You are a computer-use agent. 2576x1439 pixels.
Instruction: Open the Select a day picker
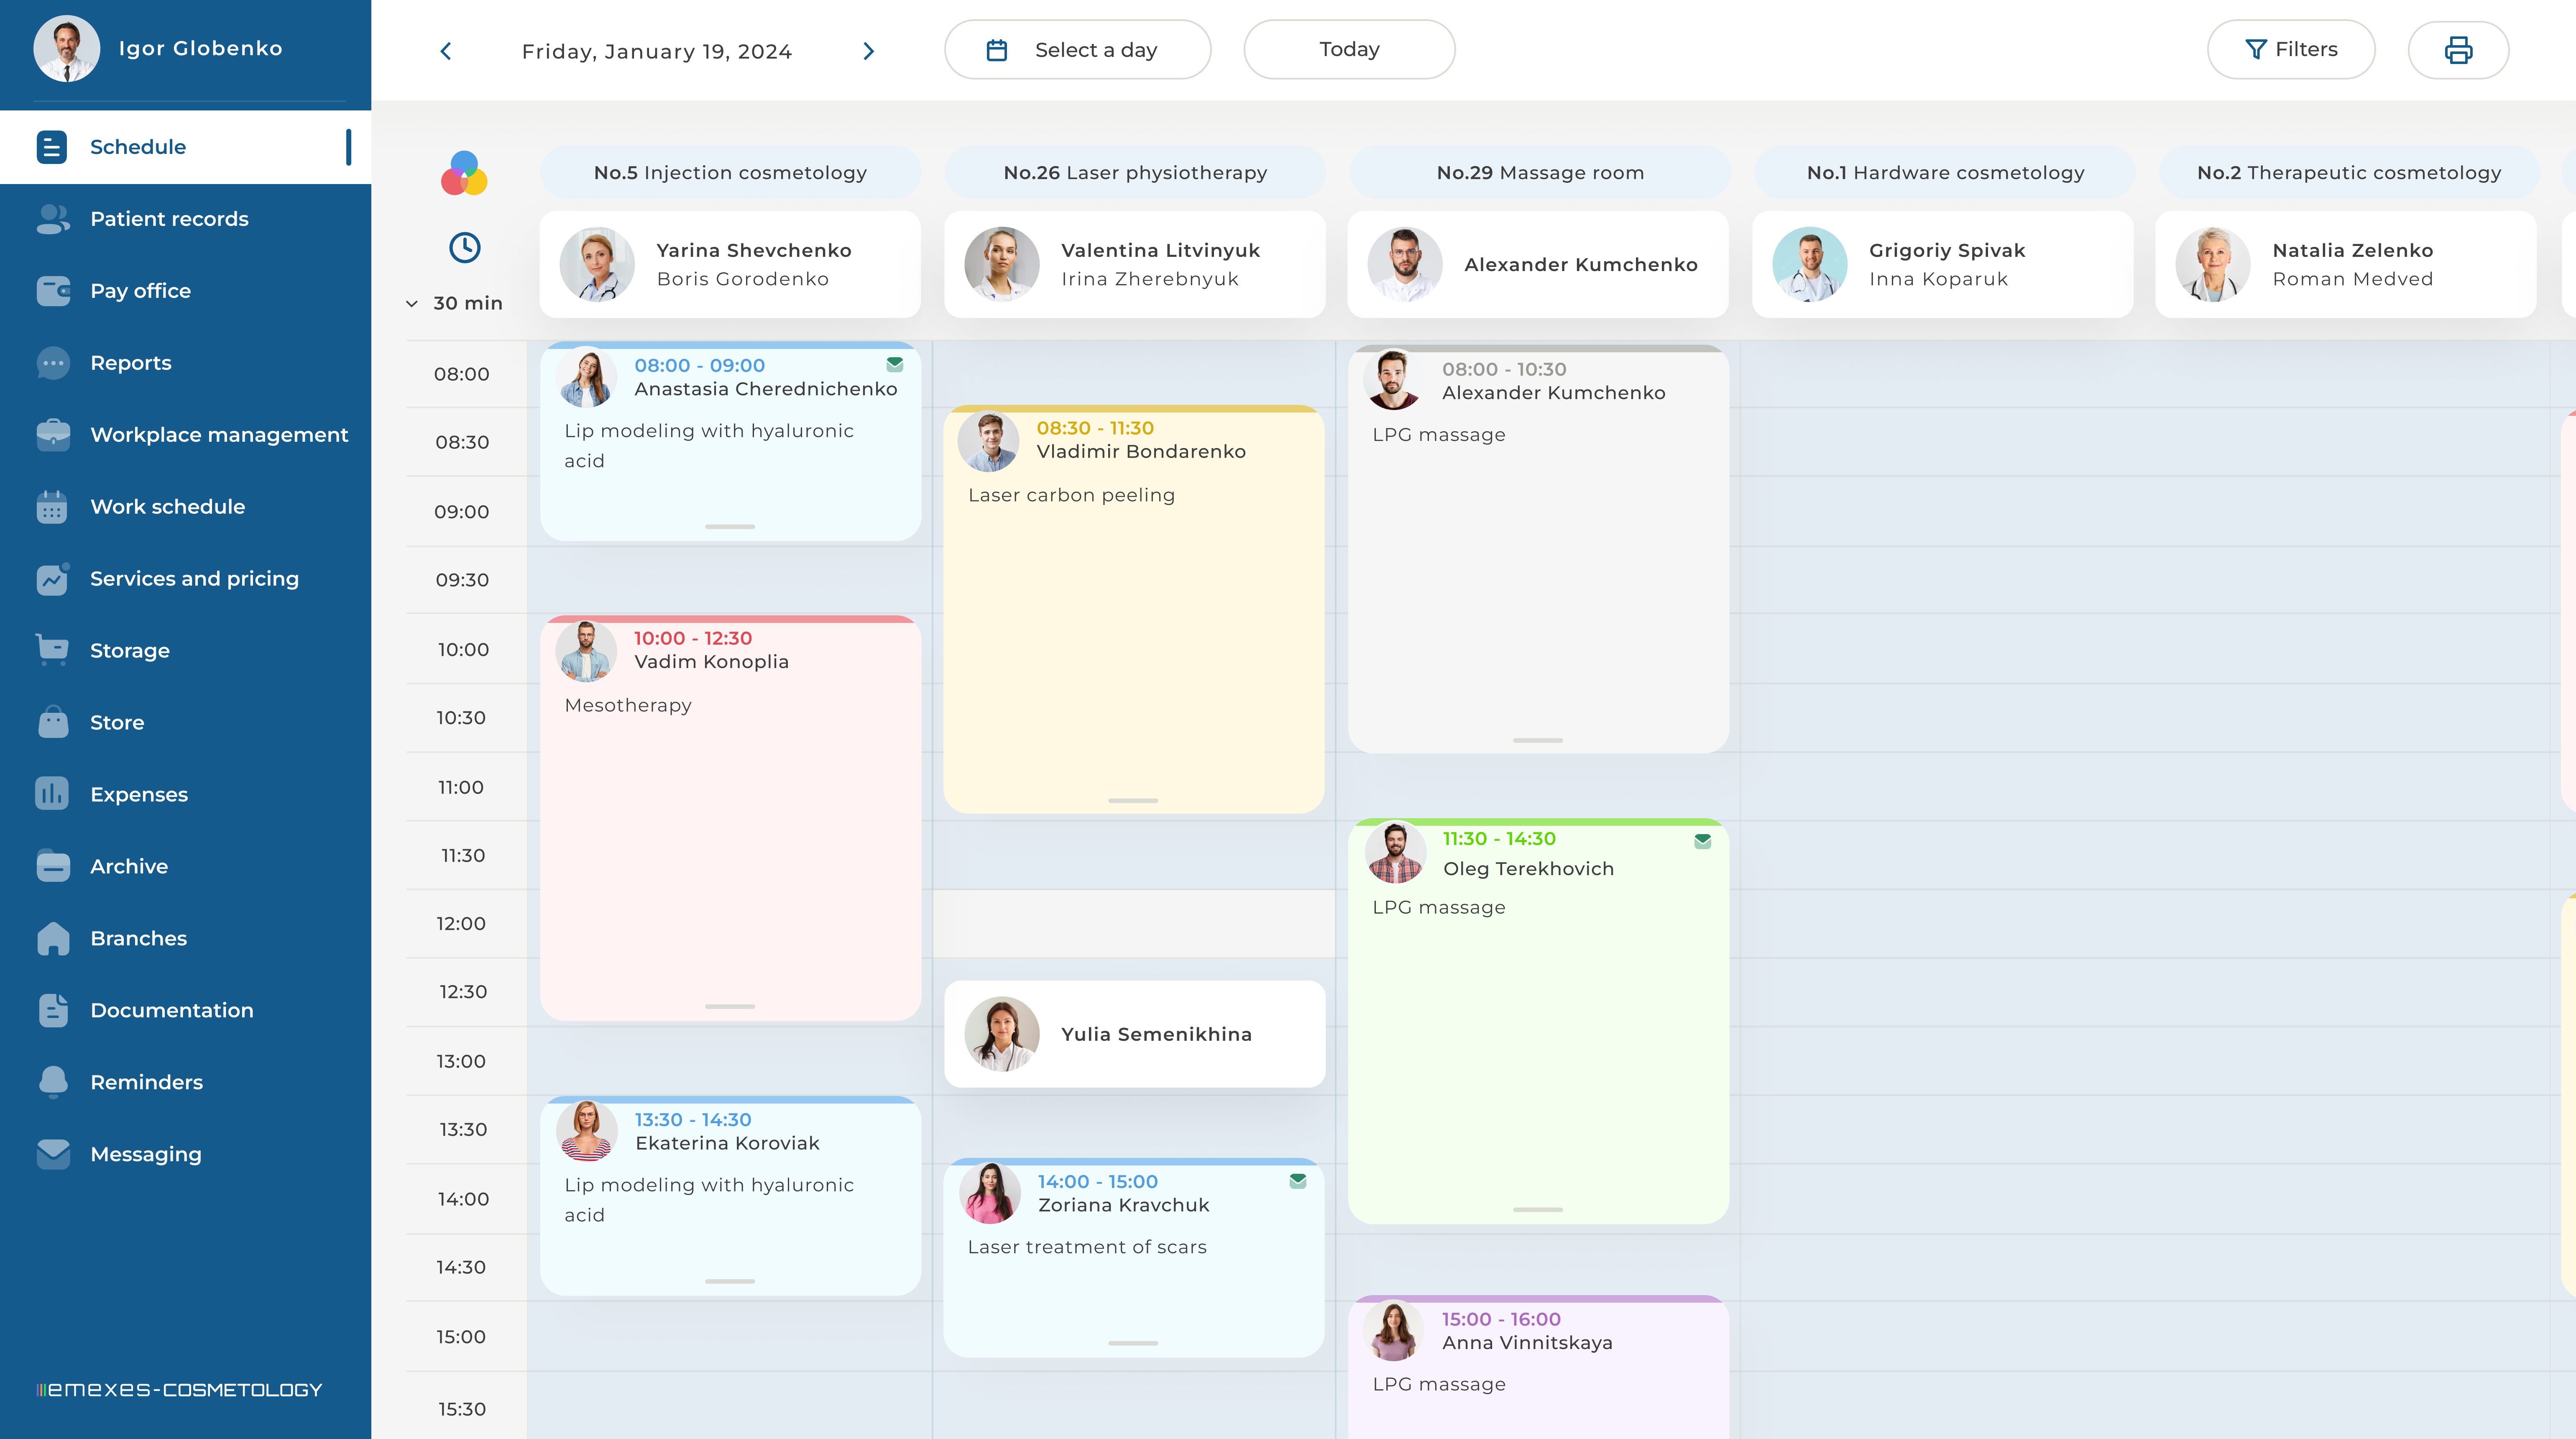[x=1077, y=50]
